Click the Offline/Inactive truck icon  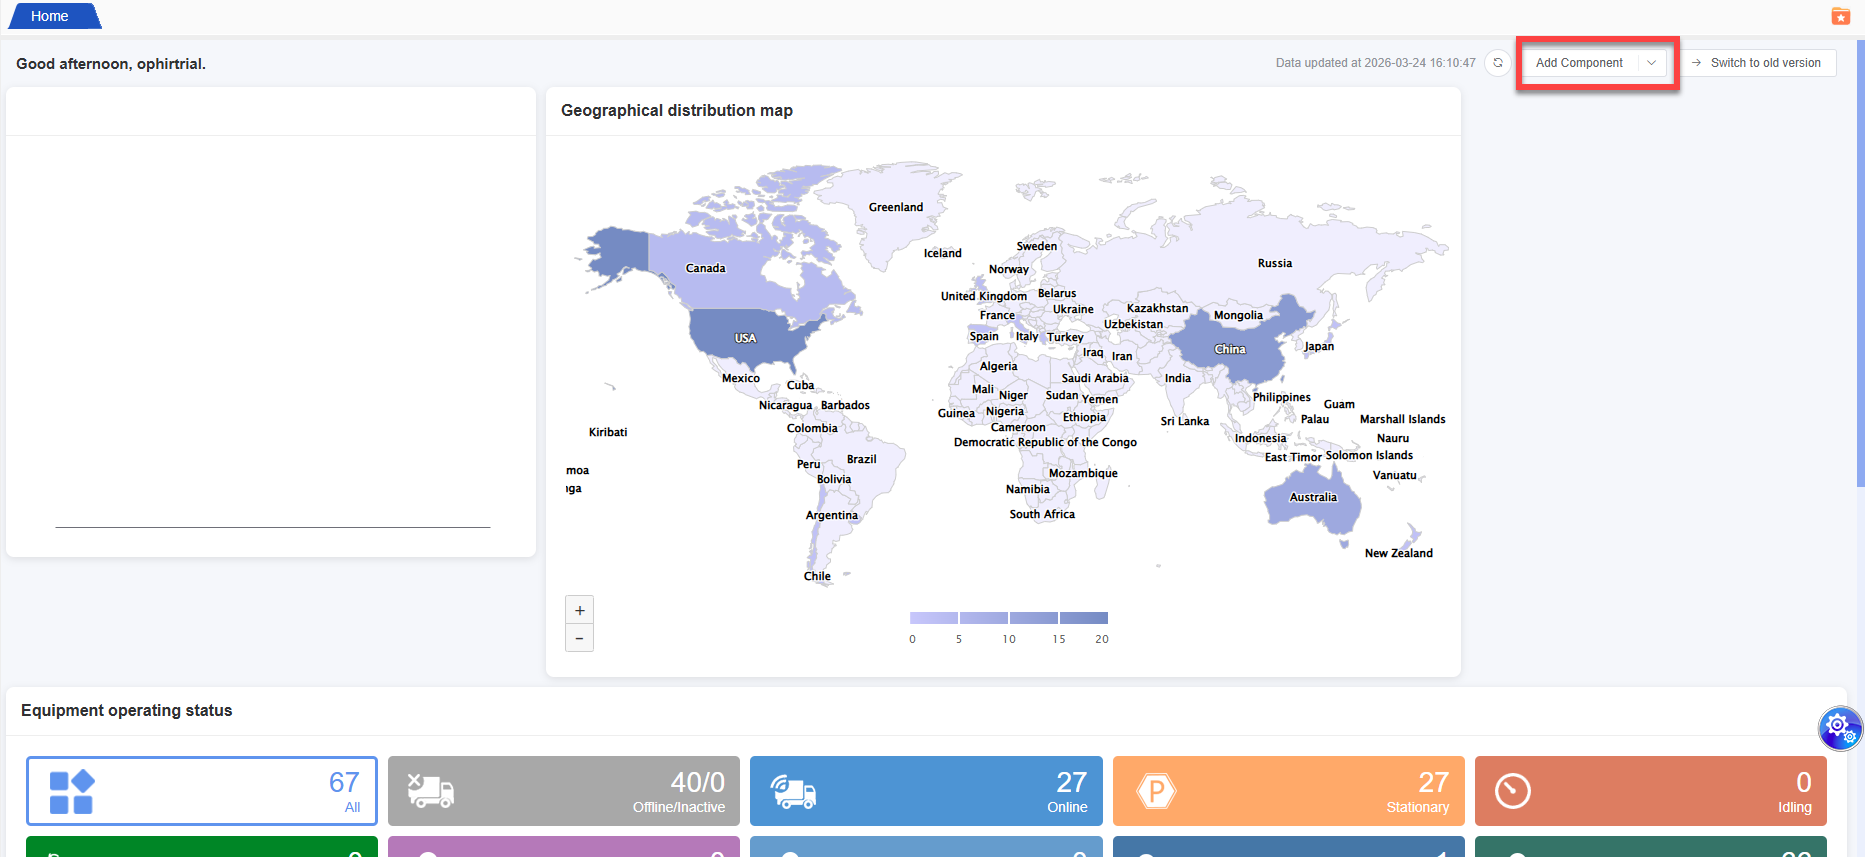tap(431, 792)
